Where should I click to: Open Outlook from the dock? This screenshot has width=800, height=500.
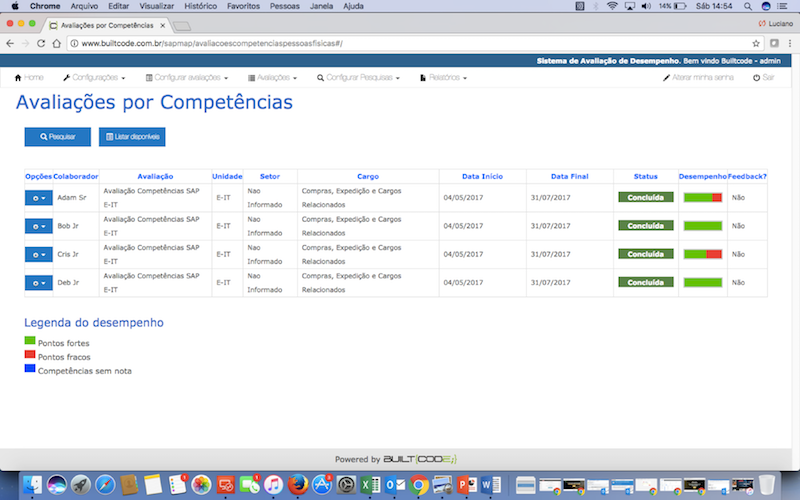click(x=394, y=485)
